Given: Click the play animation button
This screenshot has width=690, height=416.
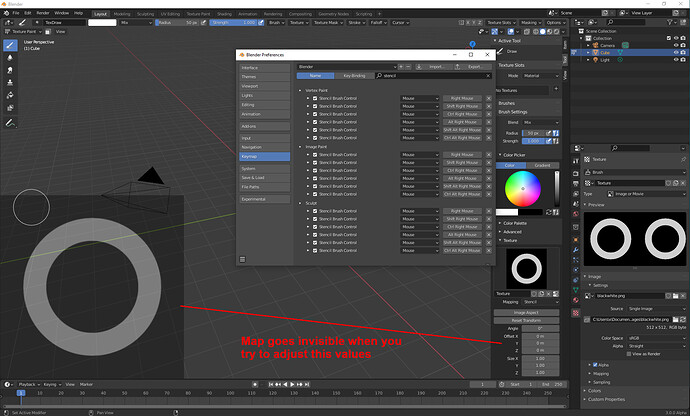Looking at the screenshot, I should (x=292, y=384).
